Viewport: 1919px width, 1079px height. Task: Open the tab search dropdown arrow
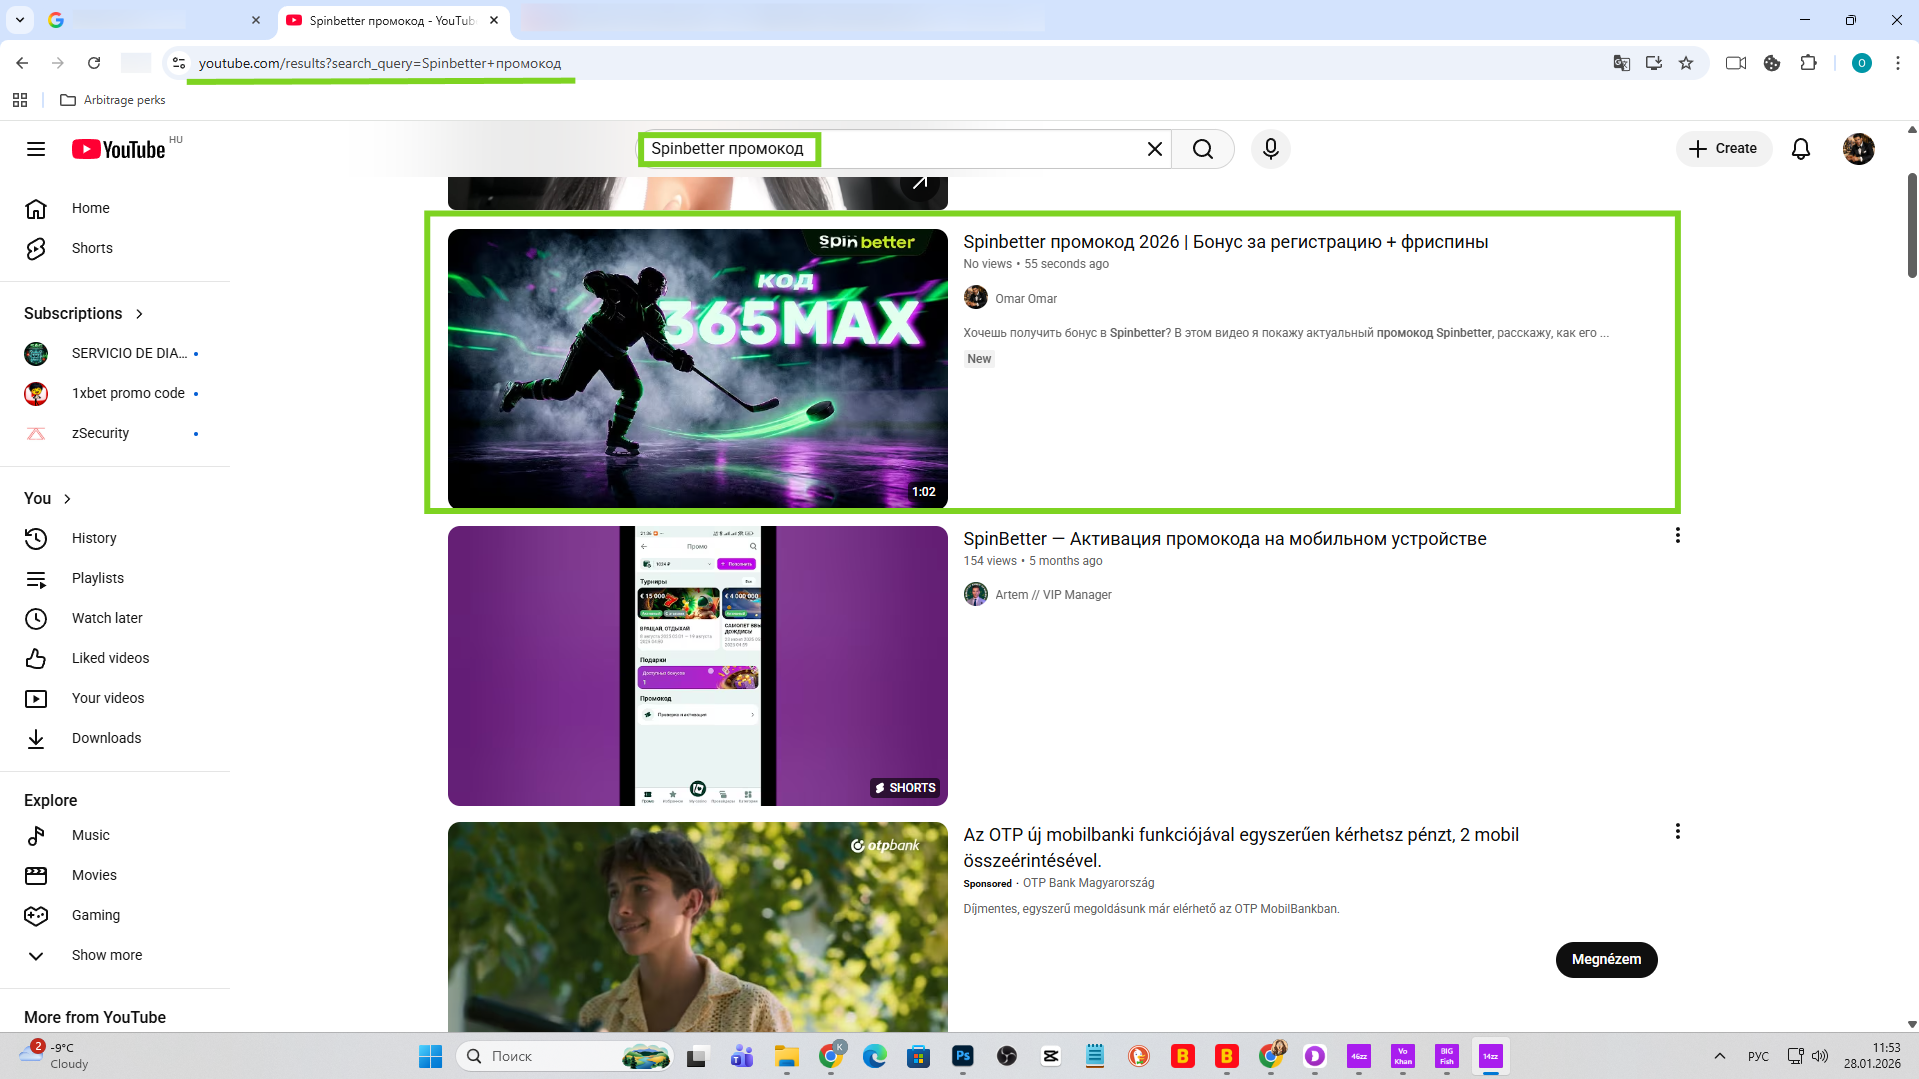pyautogui.click(x=20, y=20)
